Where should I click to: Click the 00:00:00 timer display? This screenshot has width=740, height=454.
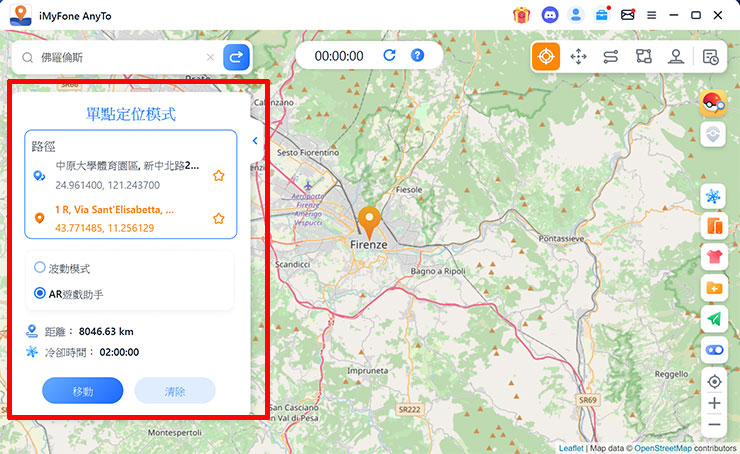click(x=339, y=56)
